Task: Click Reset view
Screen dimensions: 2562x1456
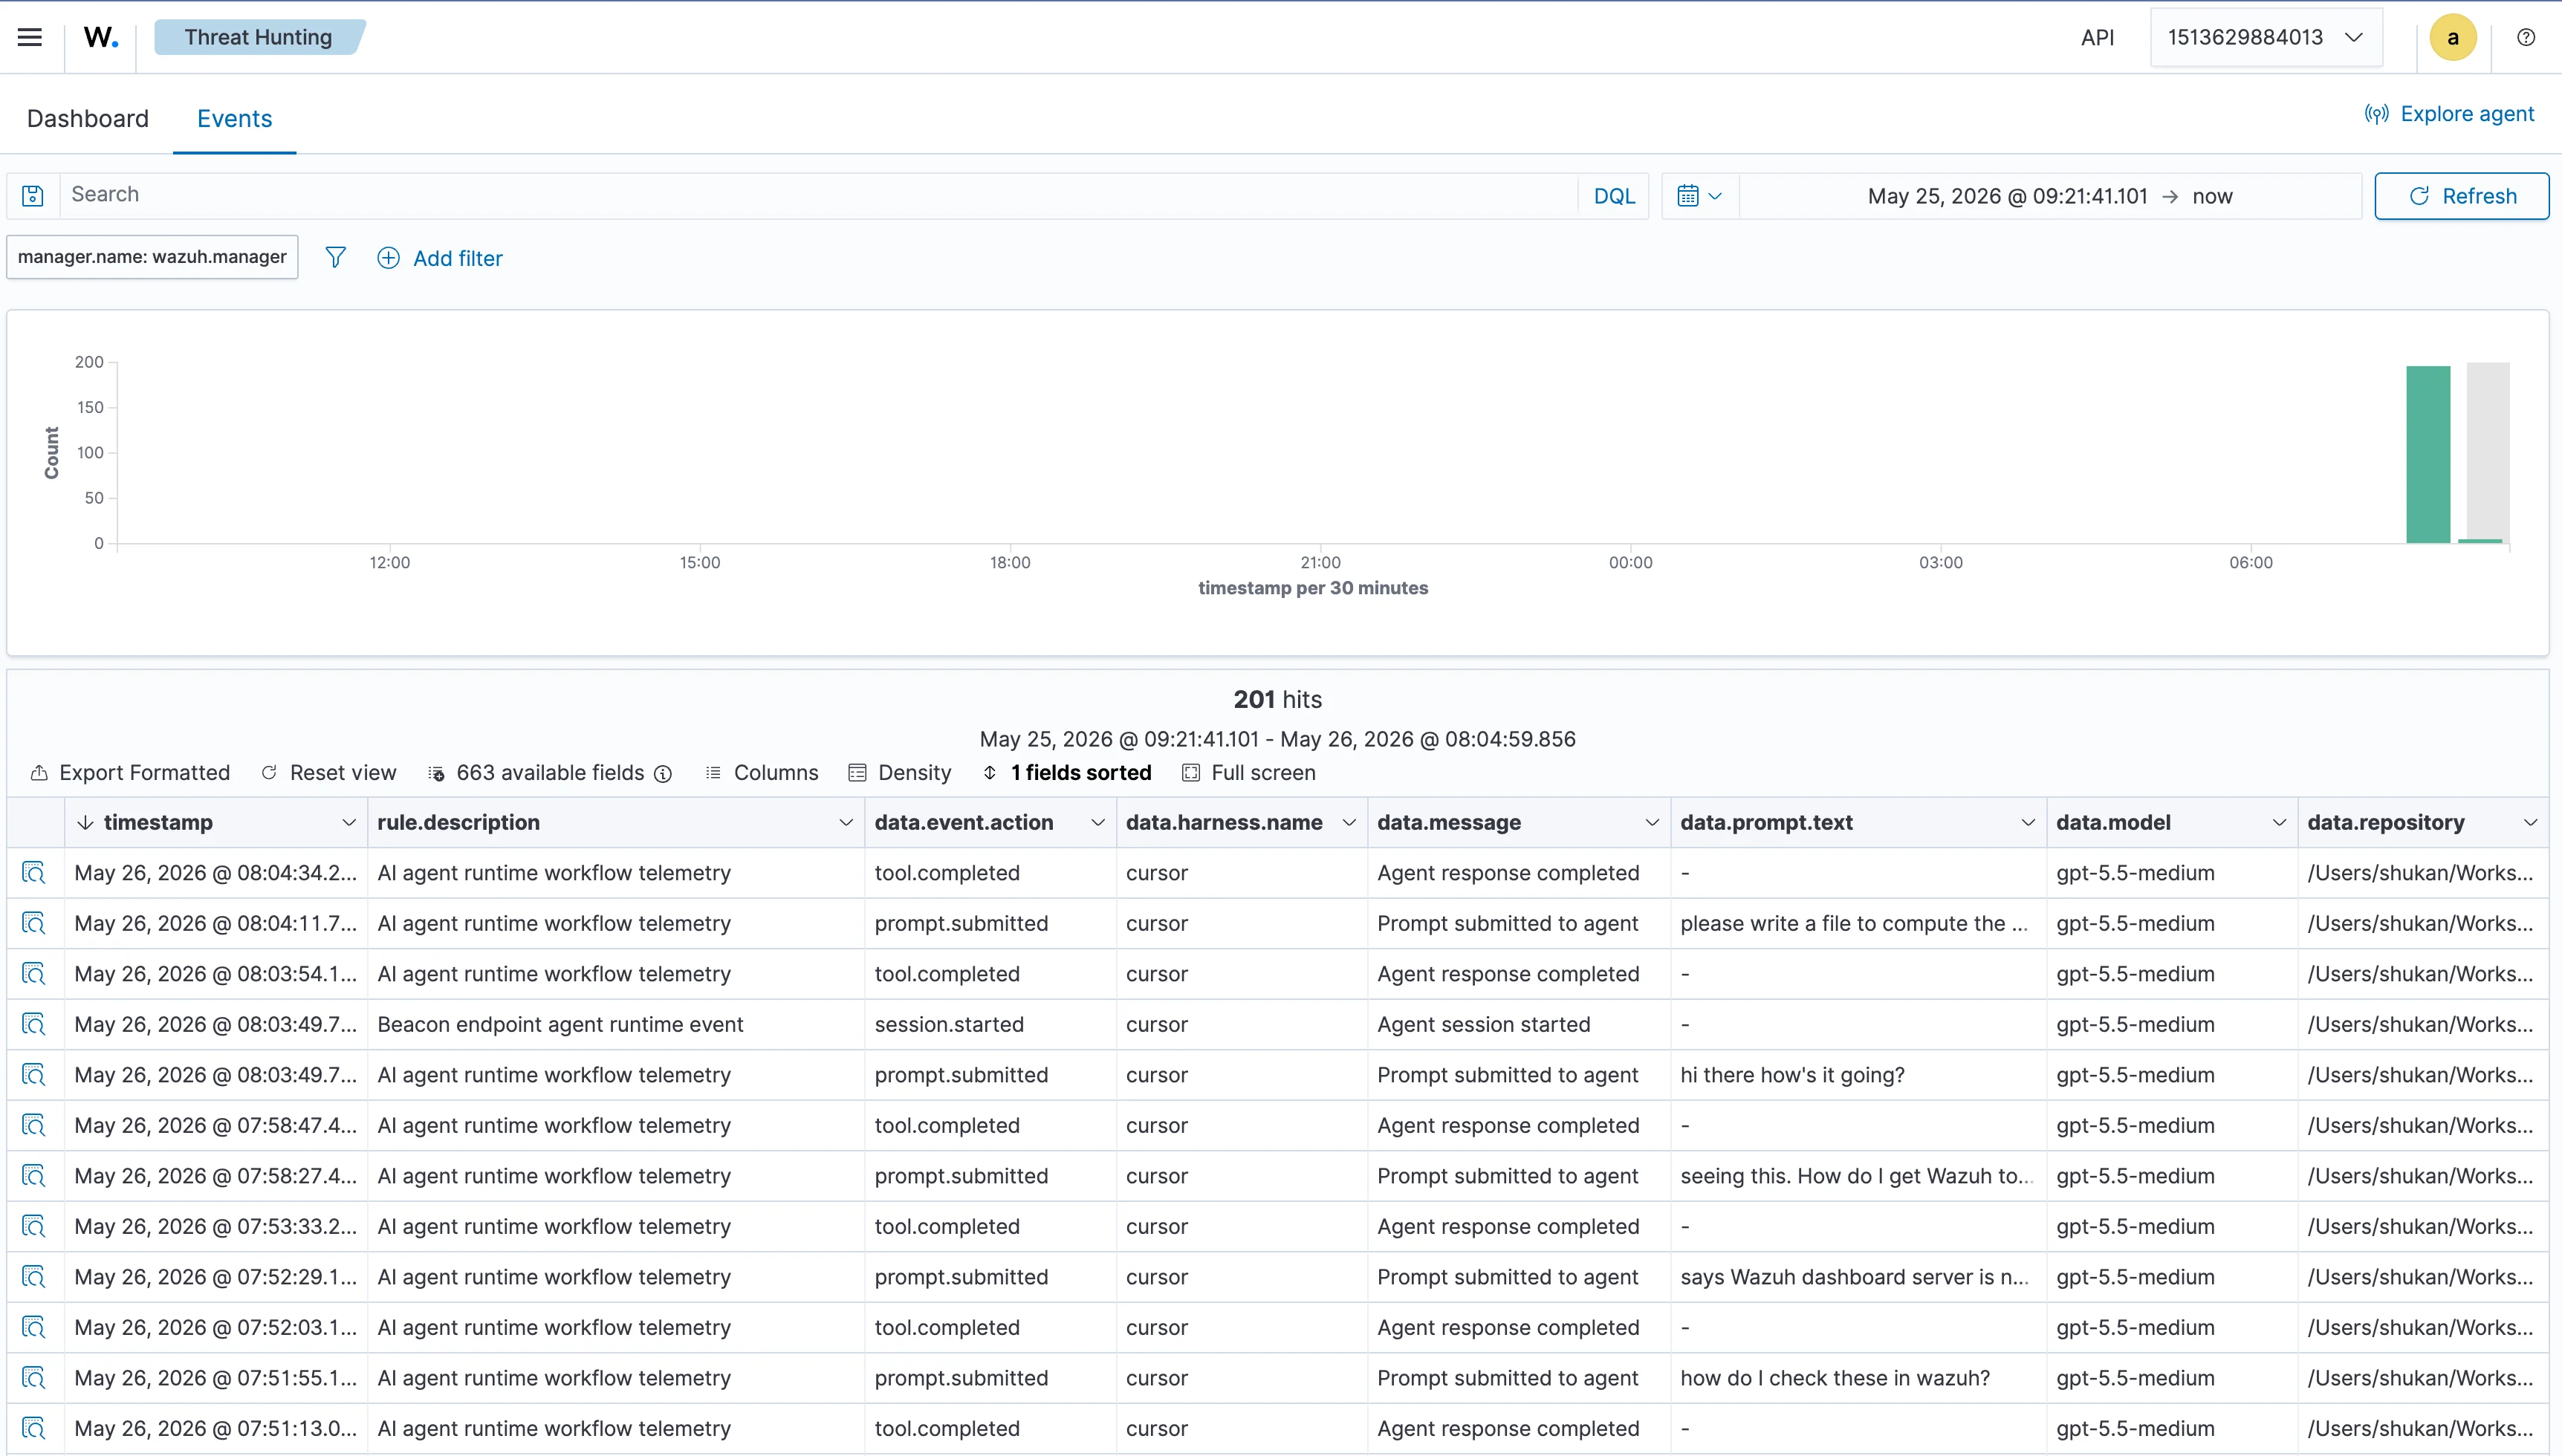Action: (329, 773)
